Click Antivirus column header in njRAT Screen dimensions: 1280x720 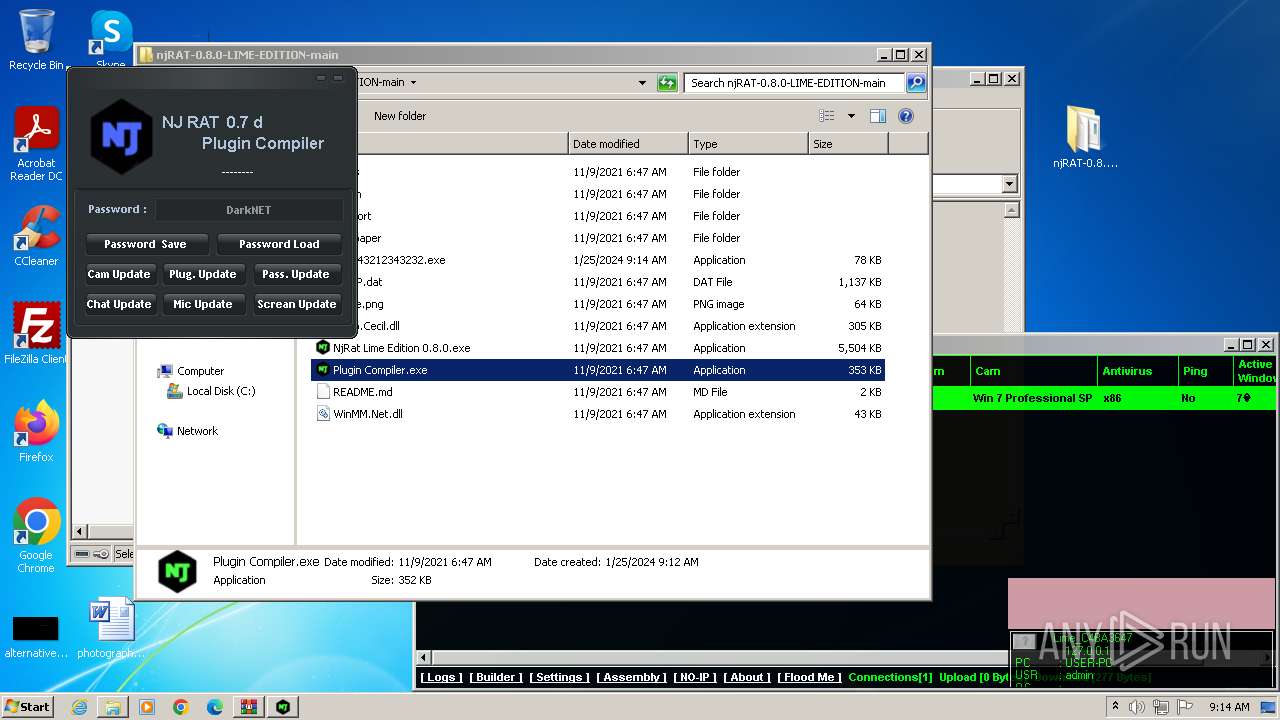click(x=1137, y=371)
